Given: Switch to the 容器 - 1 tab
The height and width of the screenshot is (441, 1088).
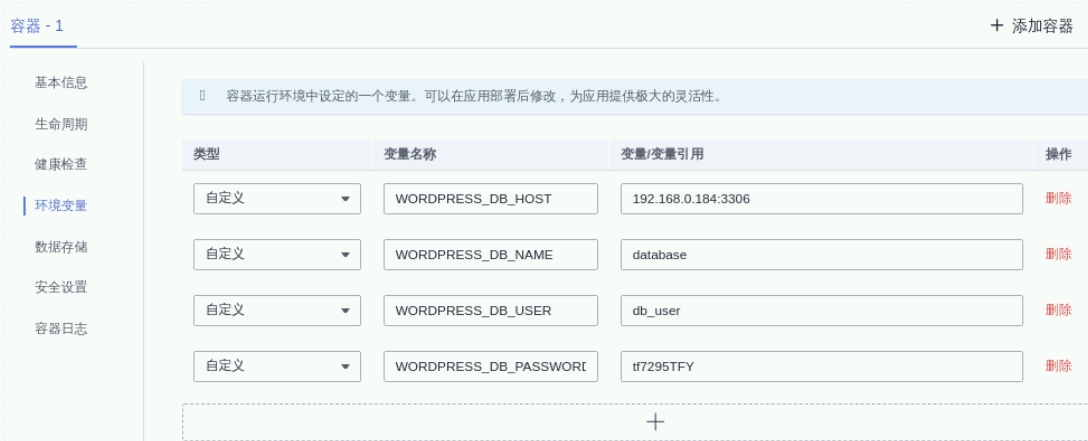Looking at the screenshot, I should click(x=37, y=26).
